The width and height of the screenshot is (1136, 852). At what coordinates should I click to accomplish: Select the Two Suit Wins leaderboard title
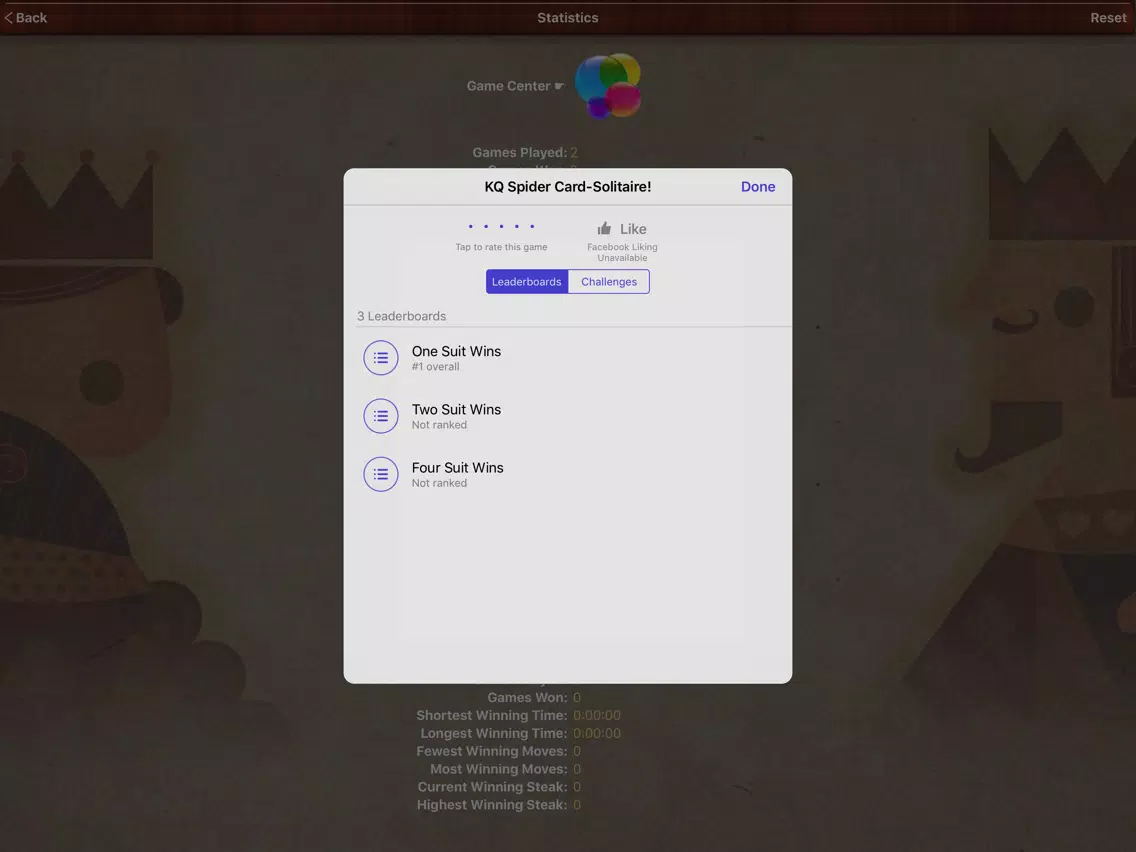pyautogui.click(x=456, y=409)
